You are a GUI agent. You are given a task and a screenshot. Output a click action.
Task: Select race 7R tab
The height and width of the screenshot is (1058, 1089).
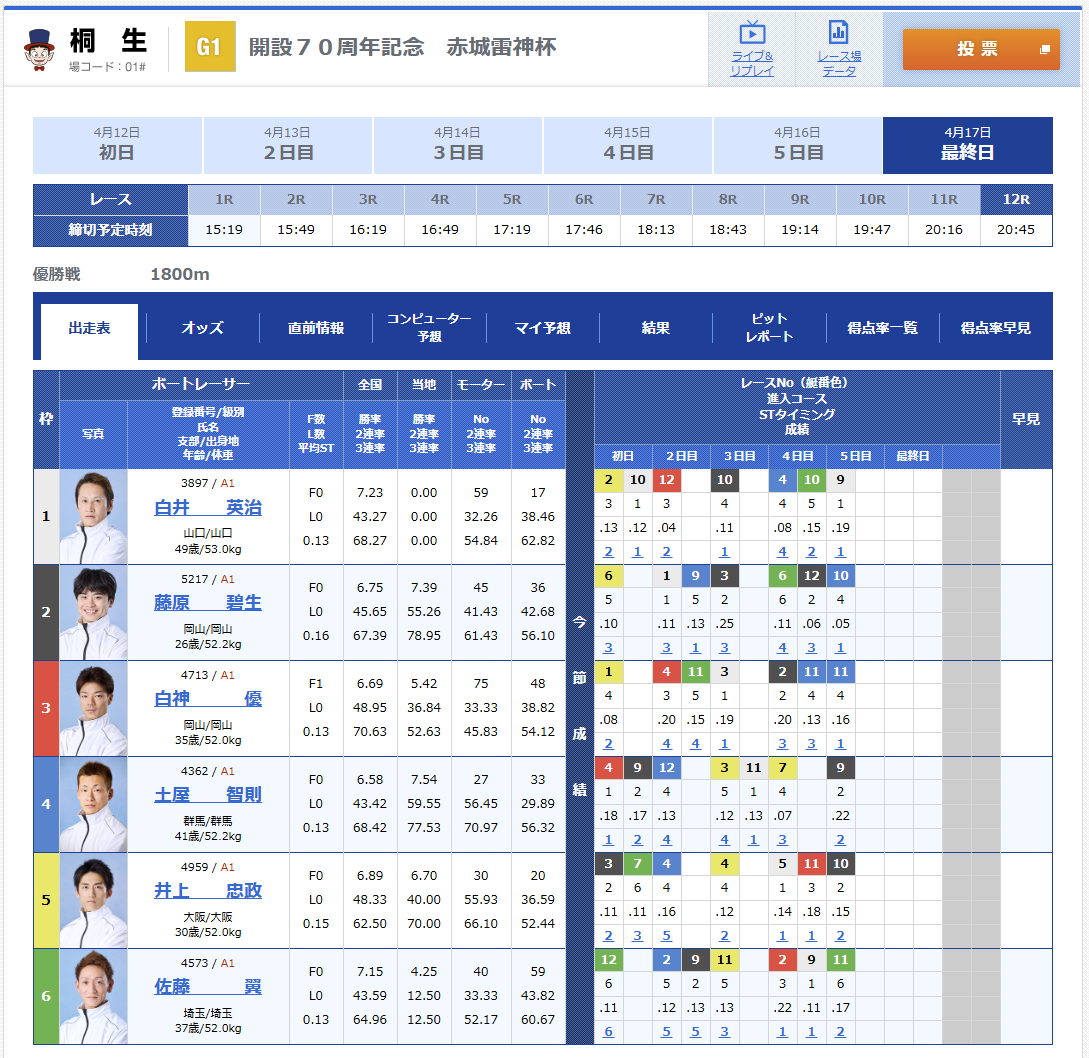coord(656,199)
